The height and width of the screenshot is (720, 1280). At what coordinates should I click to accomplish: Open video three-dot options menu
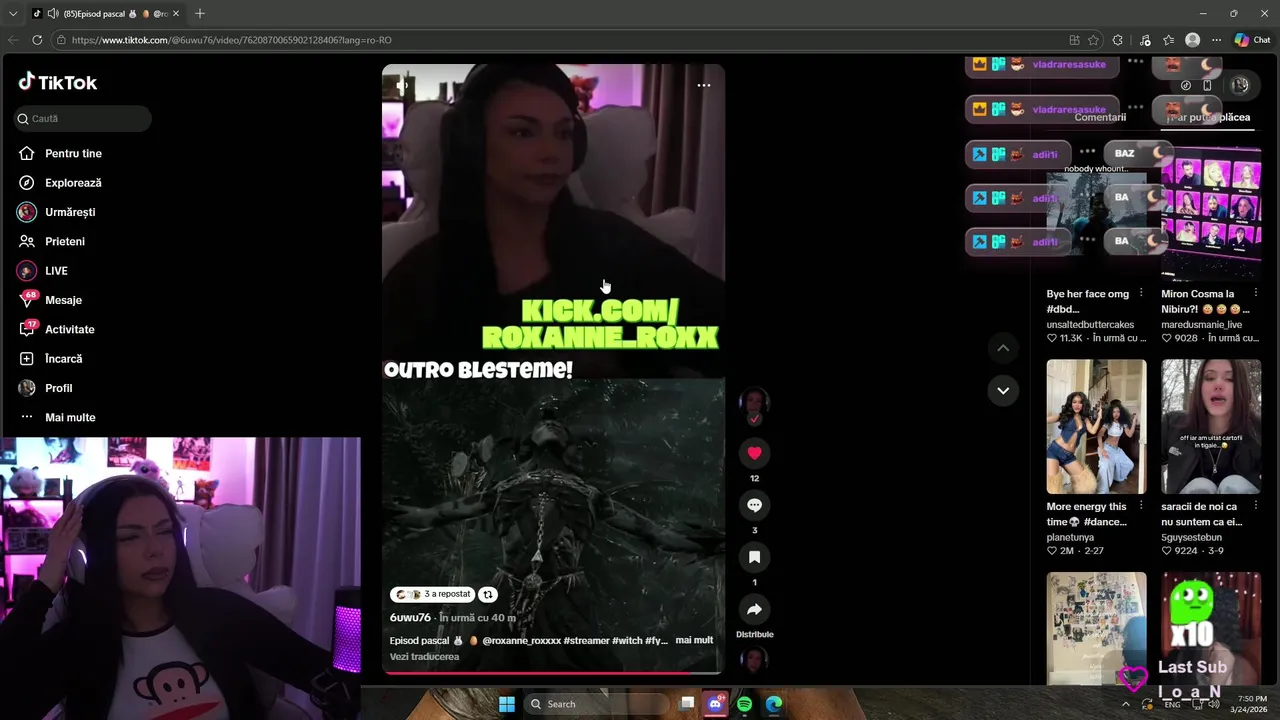point(704,85)
